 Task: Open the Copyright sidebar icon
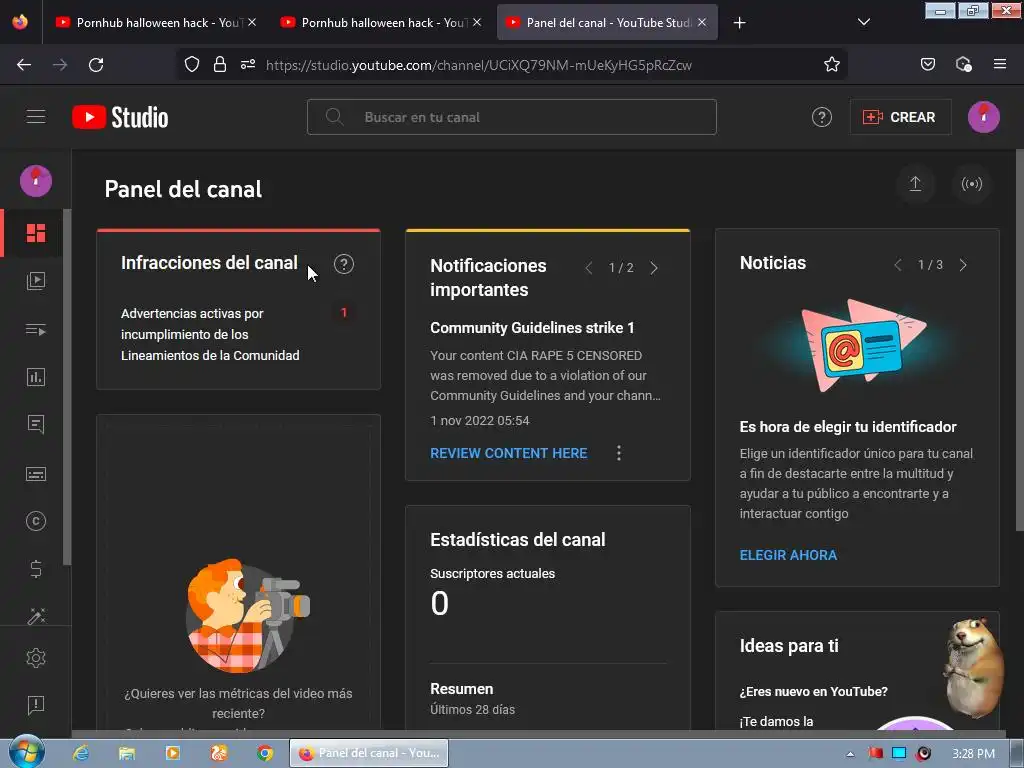[36, 521]
